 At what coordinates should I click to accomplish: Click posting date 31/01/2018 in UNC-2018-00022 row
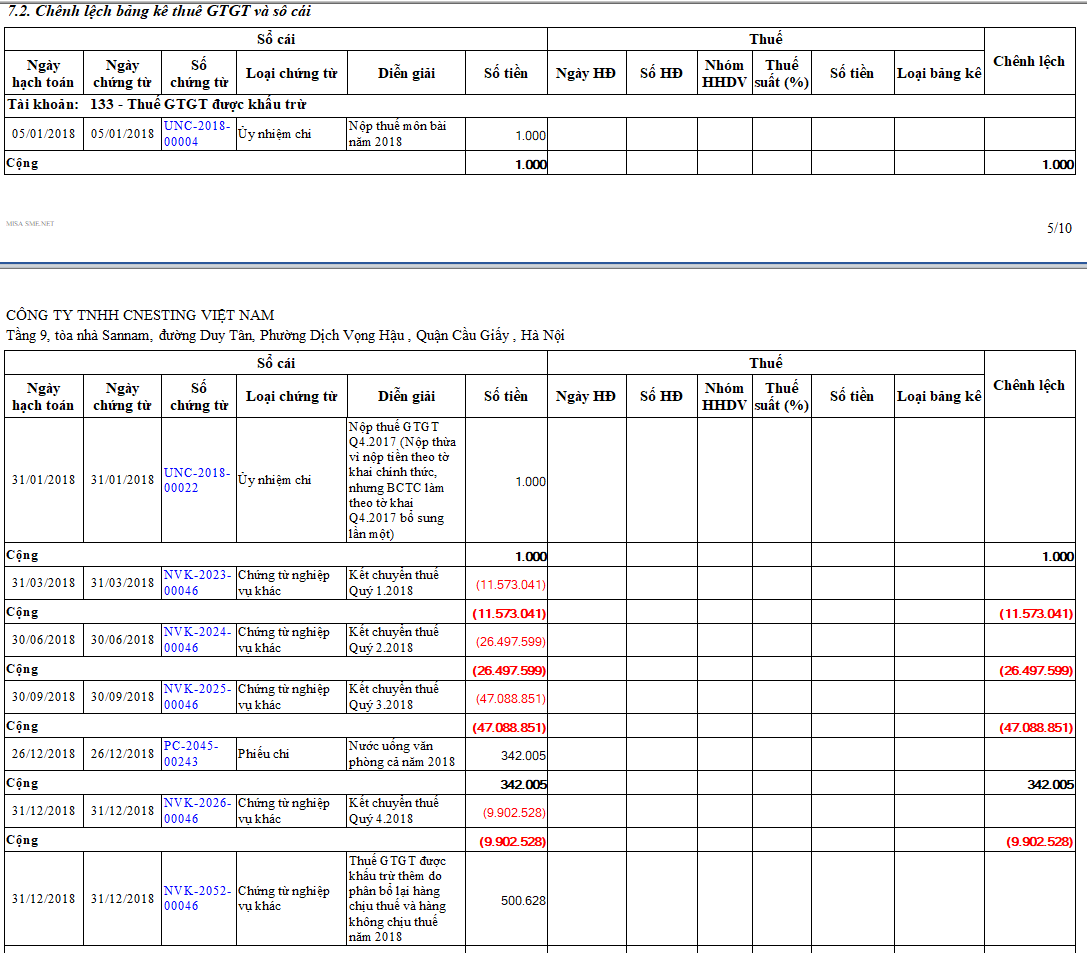[x=44, y=480]
